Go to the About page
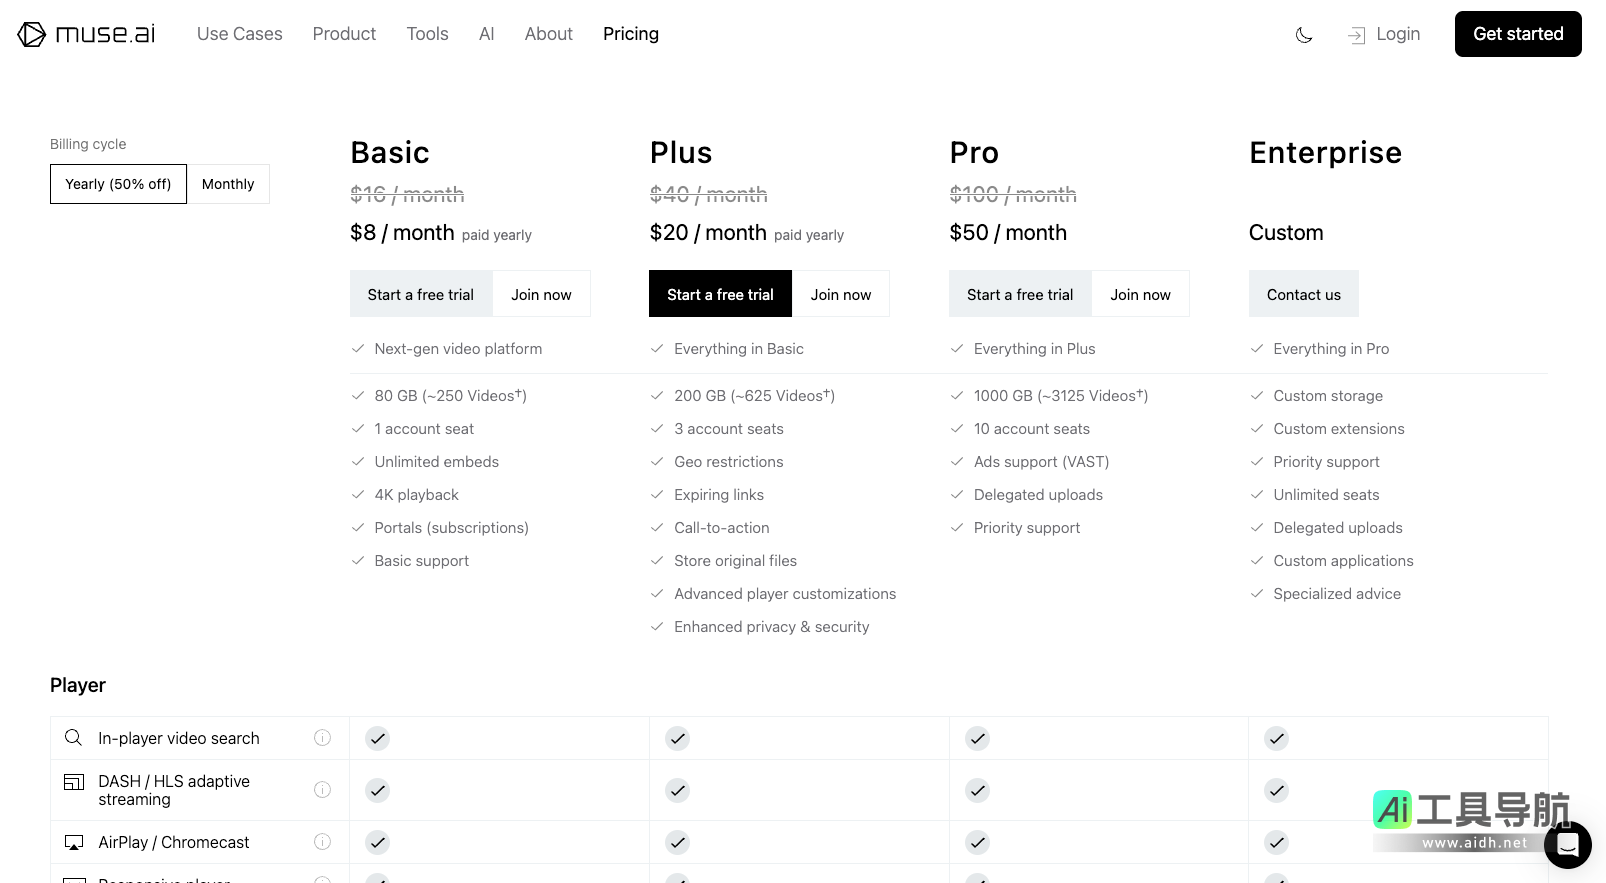 [x=548, y=34]
